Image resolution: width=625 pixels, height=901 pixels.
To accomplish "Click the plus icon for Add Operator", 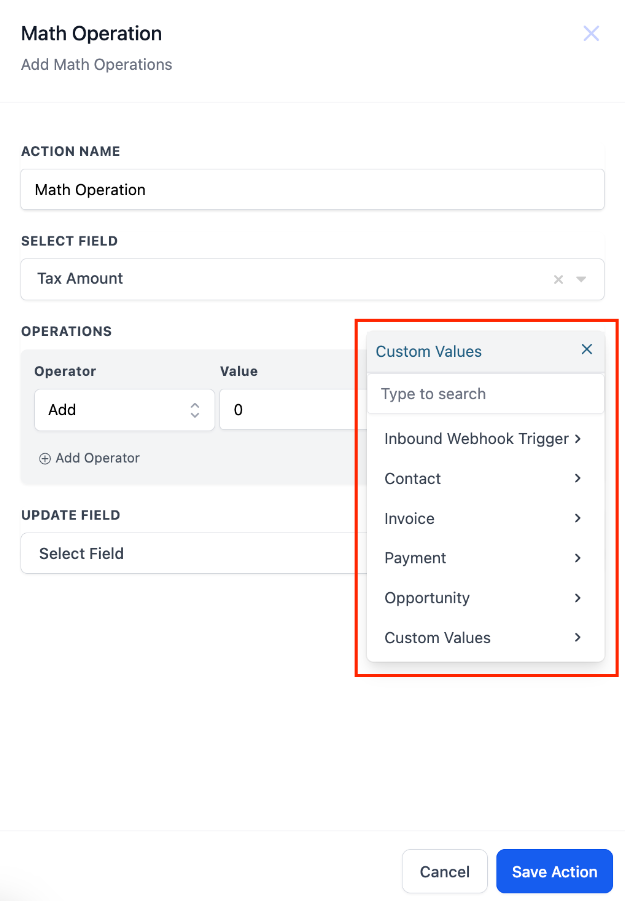I will [44, 458].
